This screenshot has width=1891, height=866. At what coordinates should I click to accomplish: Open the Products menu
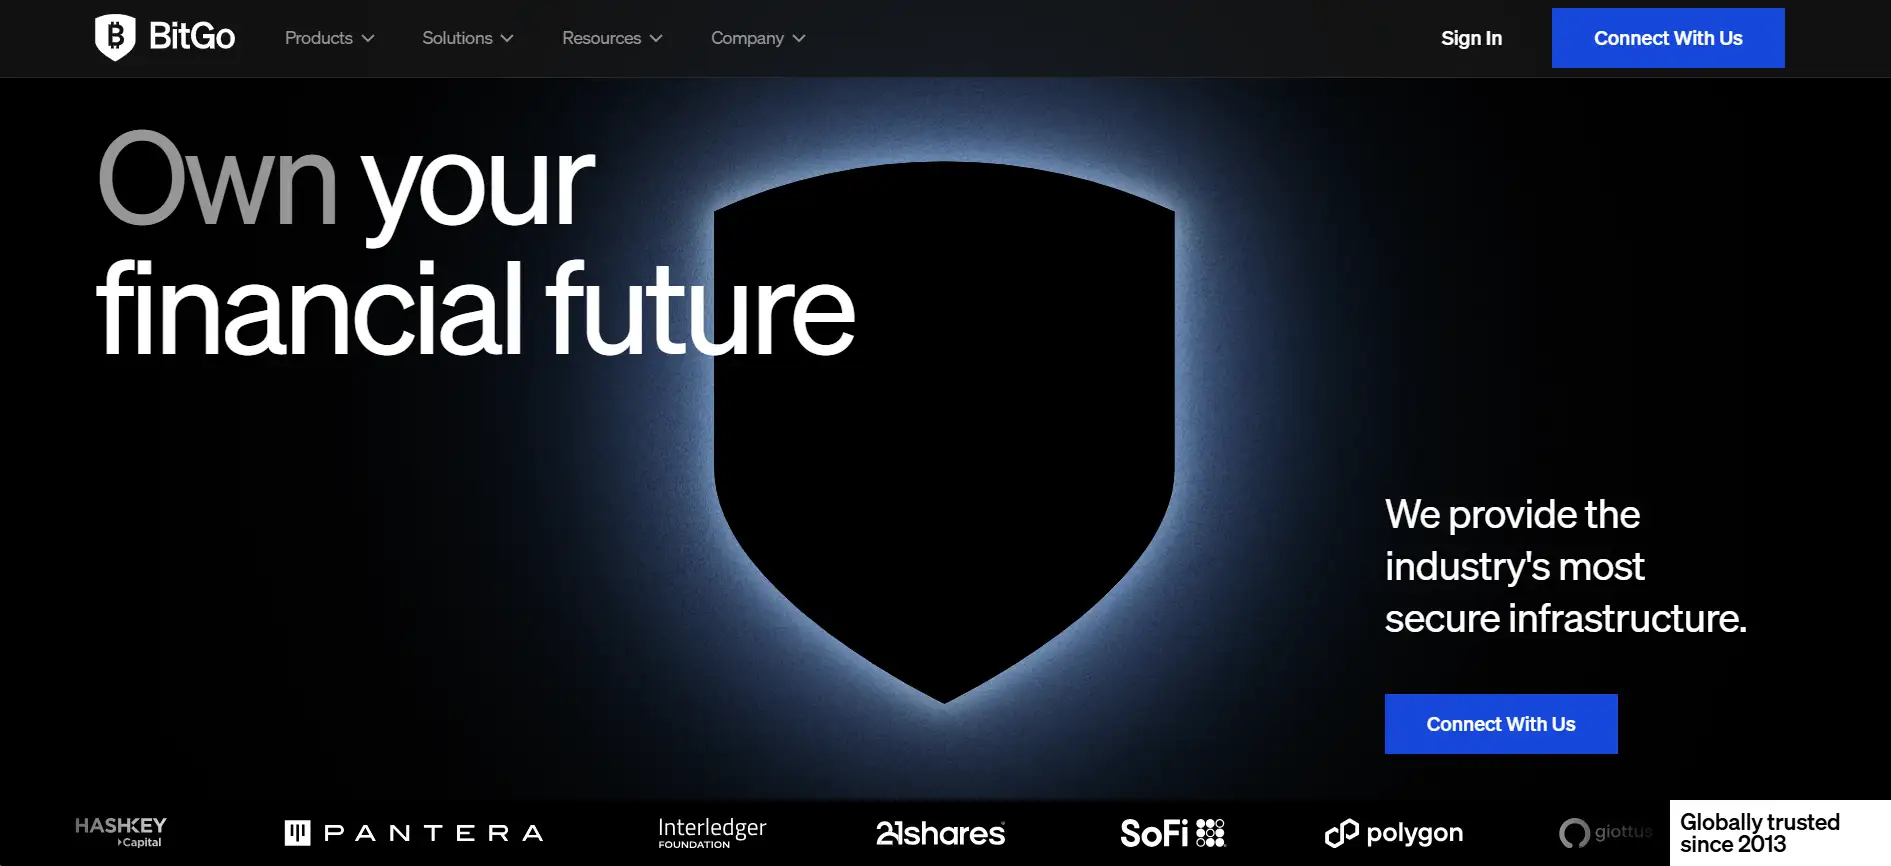[x=330, y=38]
